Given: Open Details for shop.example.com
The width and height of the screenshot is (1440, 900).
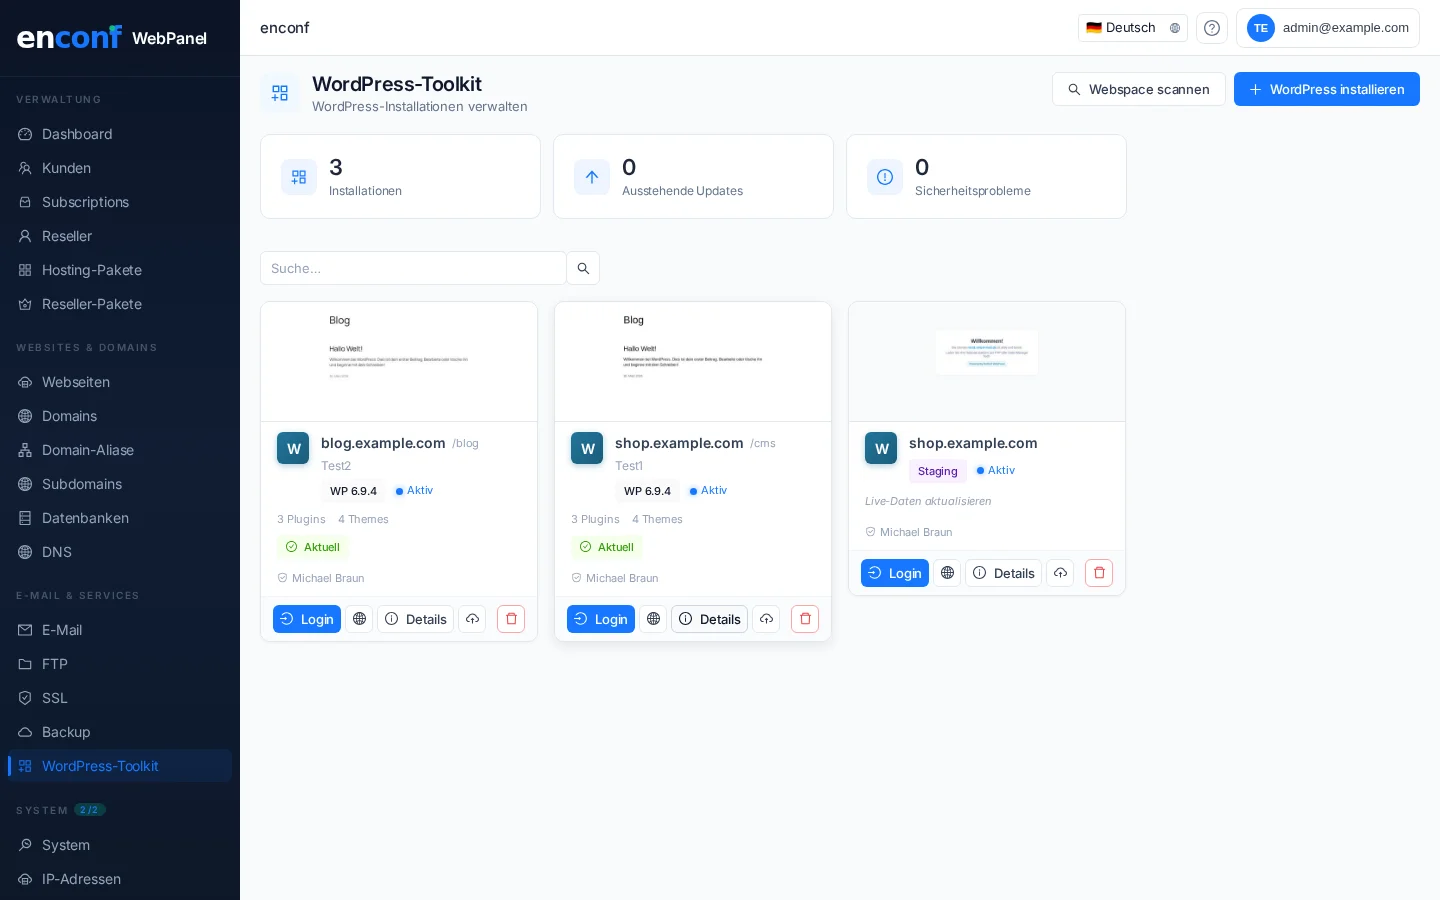Looking at the screenshot, I should (x=710, y=619).
